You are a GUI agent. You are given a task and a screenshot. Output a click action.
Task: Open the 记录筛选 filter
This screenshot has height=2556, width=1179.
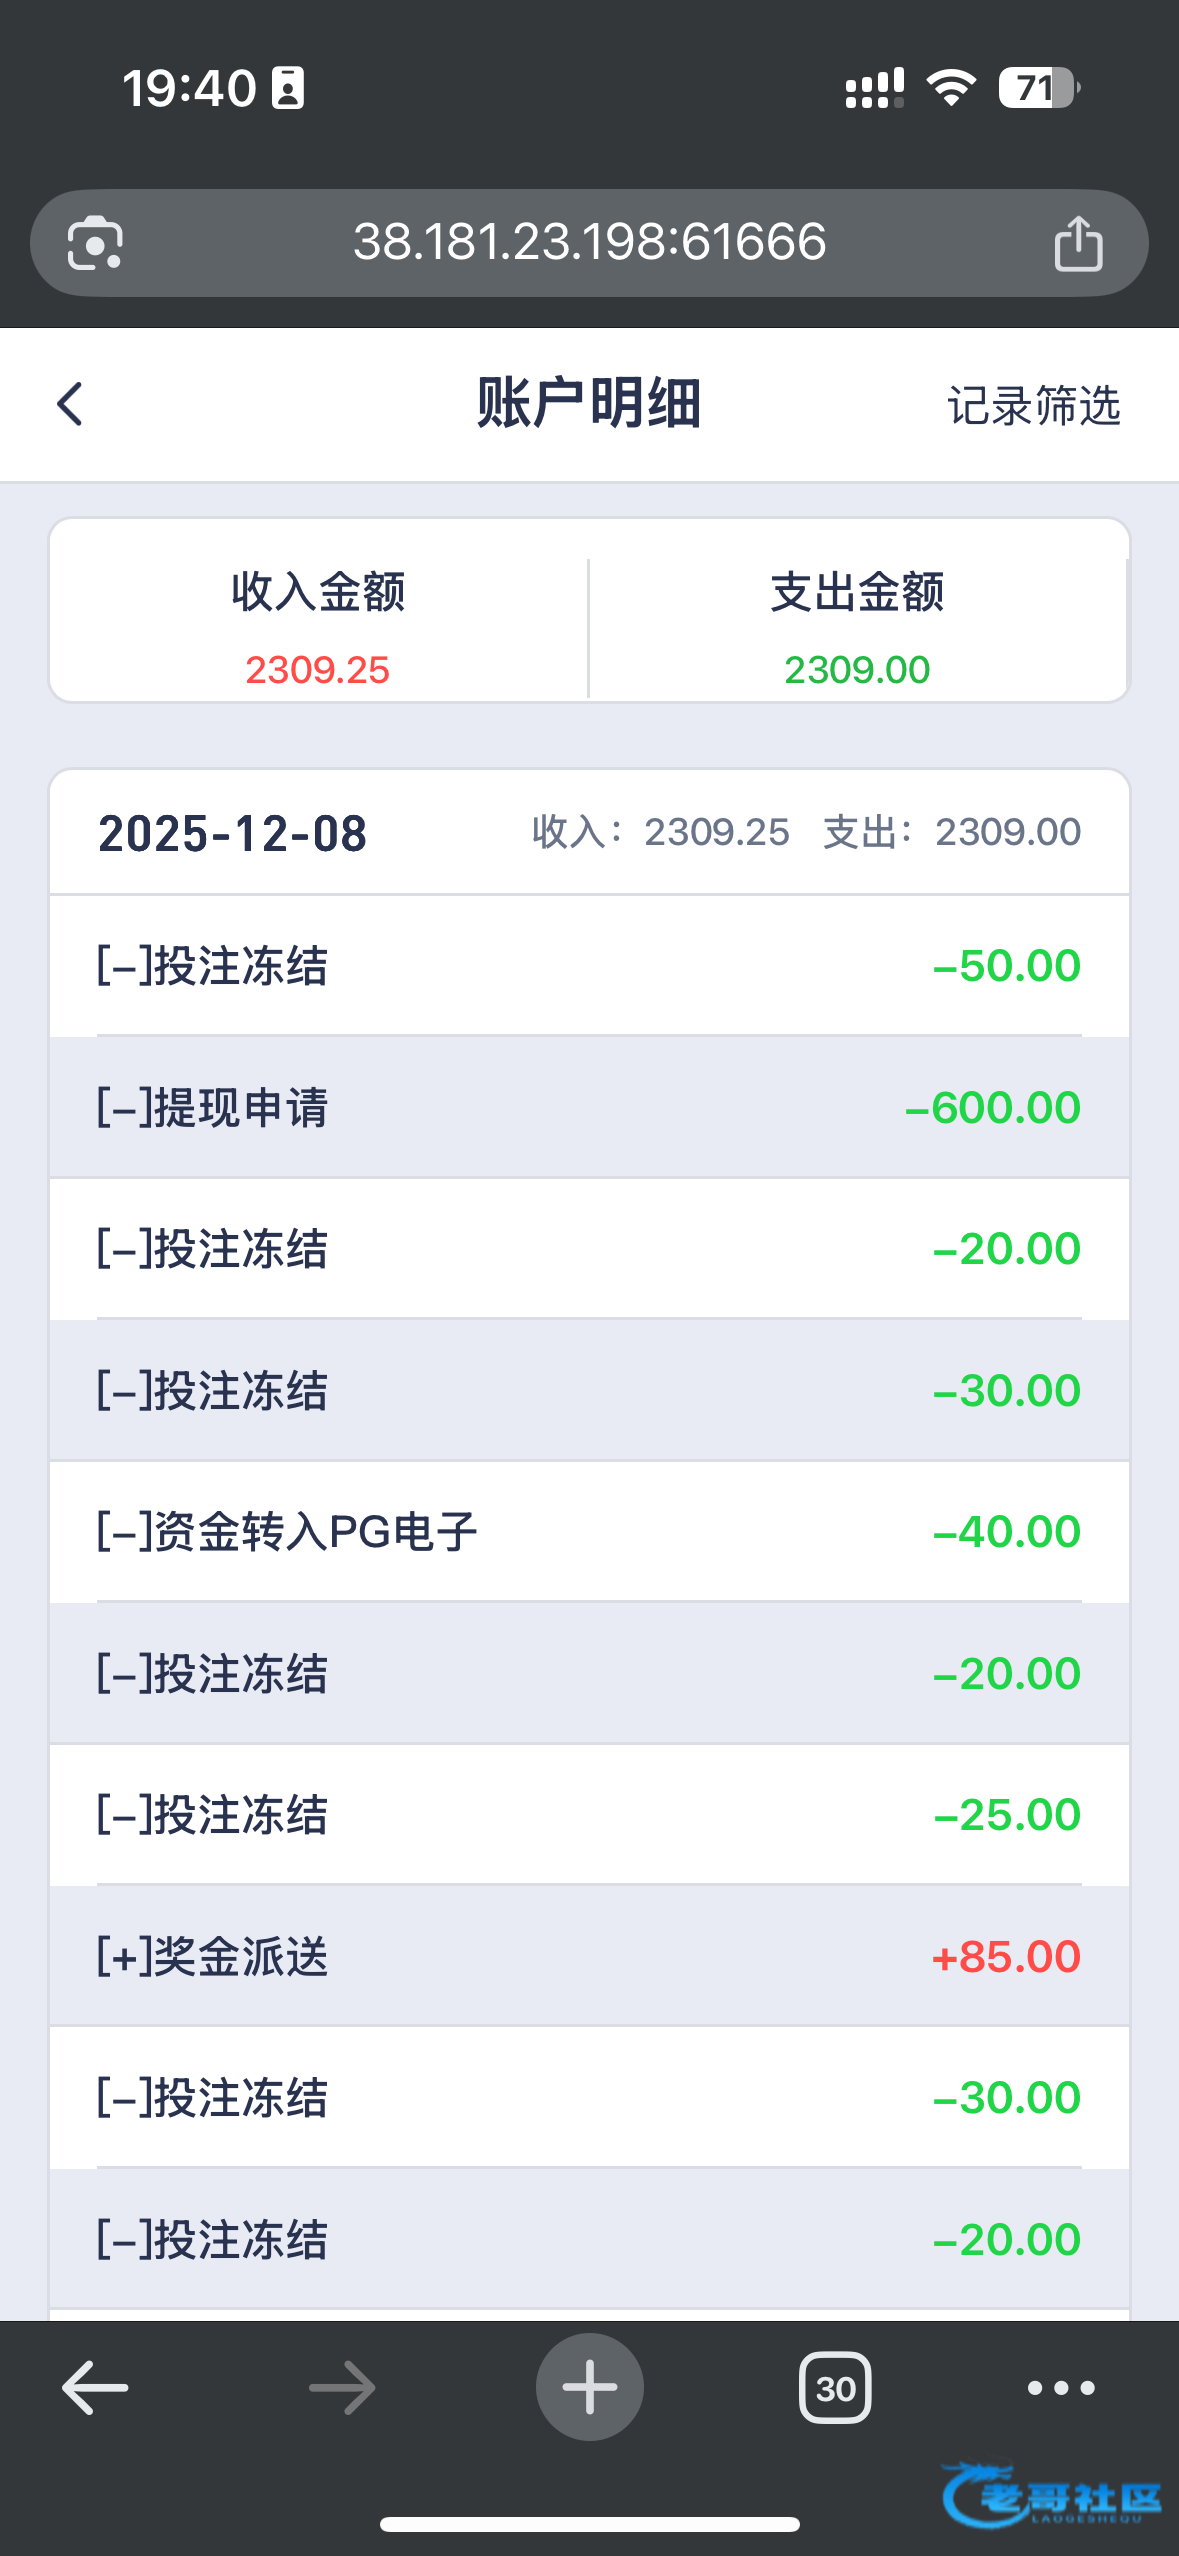[1033, 406]
